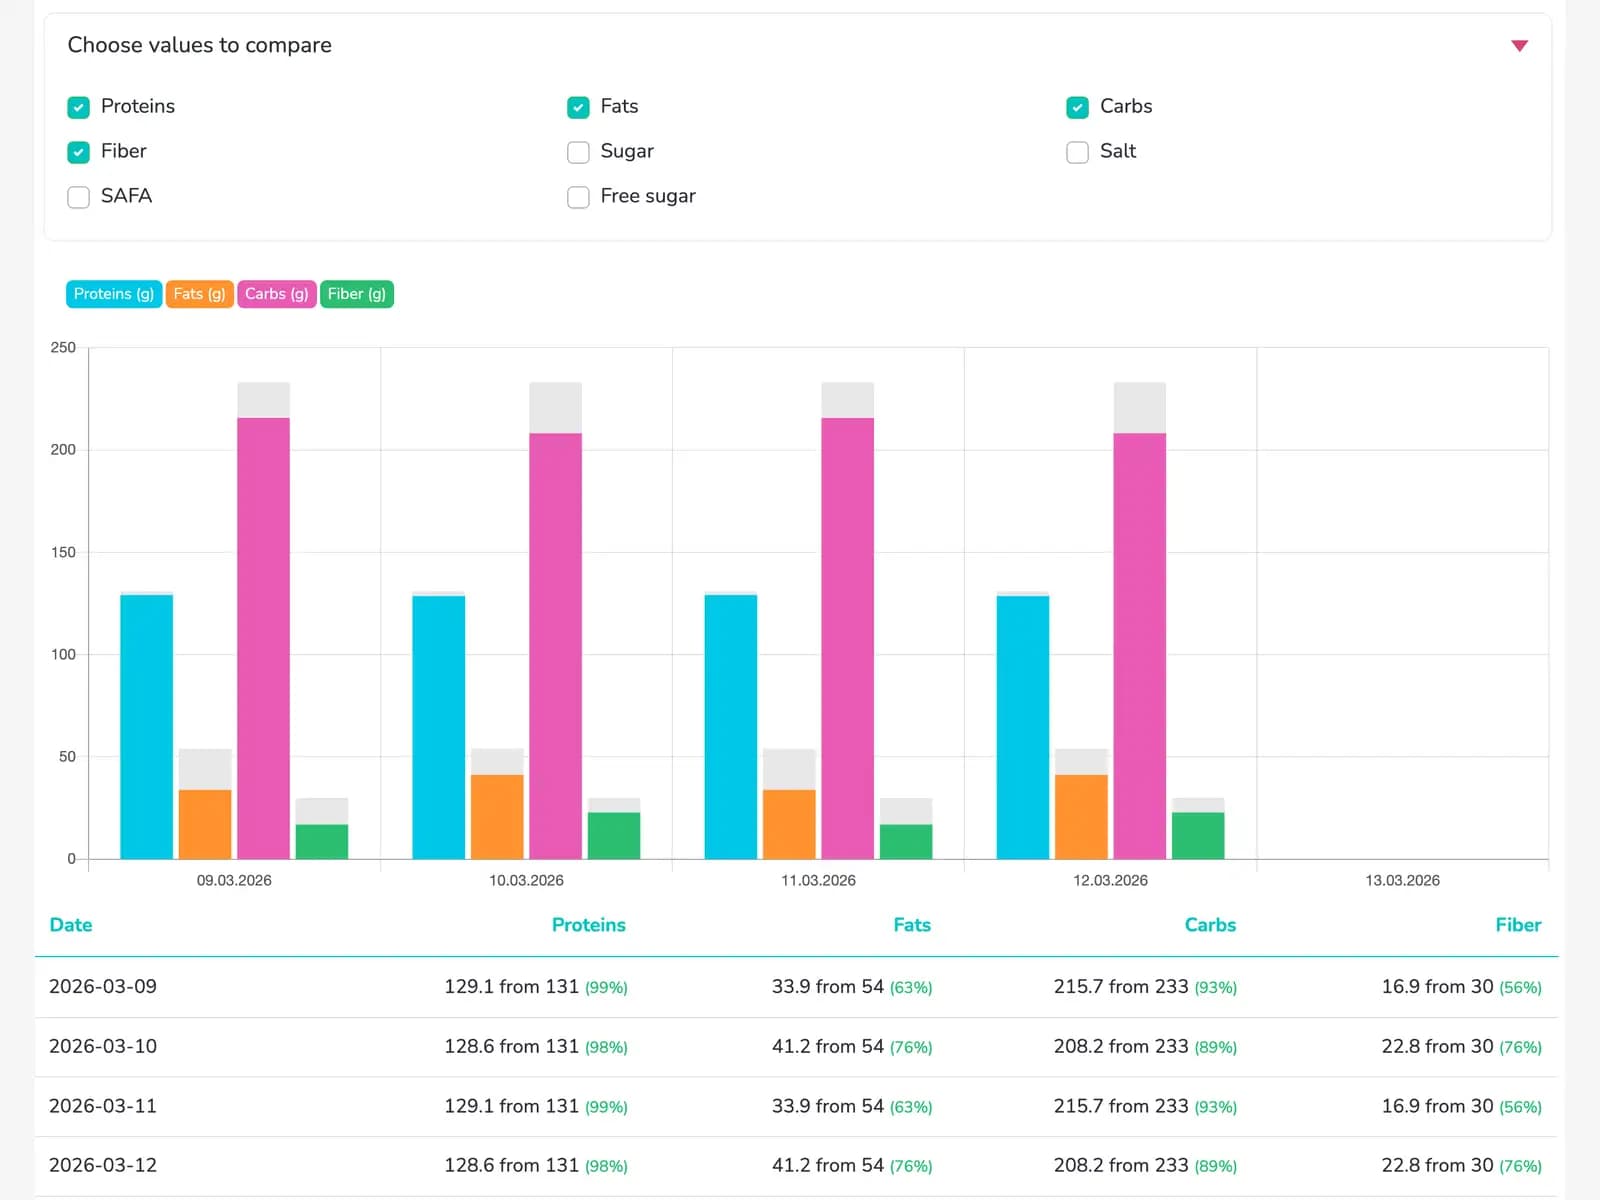This screenshot has height=1200, width=1600.
Task: Toggle the Fats (g) legend pill
Action: (199, 294)
